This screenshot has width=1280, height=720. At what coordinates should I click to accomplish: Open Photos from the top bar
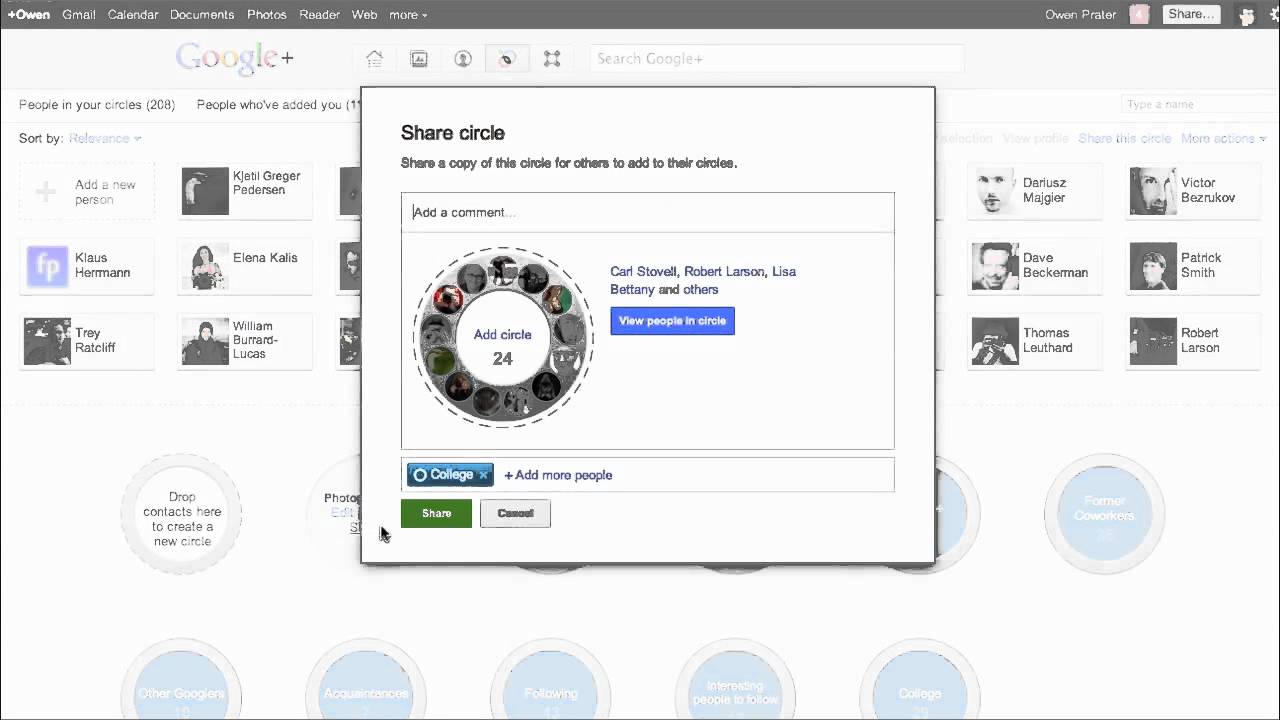pyautogui.click(x=267, y=15)
